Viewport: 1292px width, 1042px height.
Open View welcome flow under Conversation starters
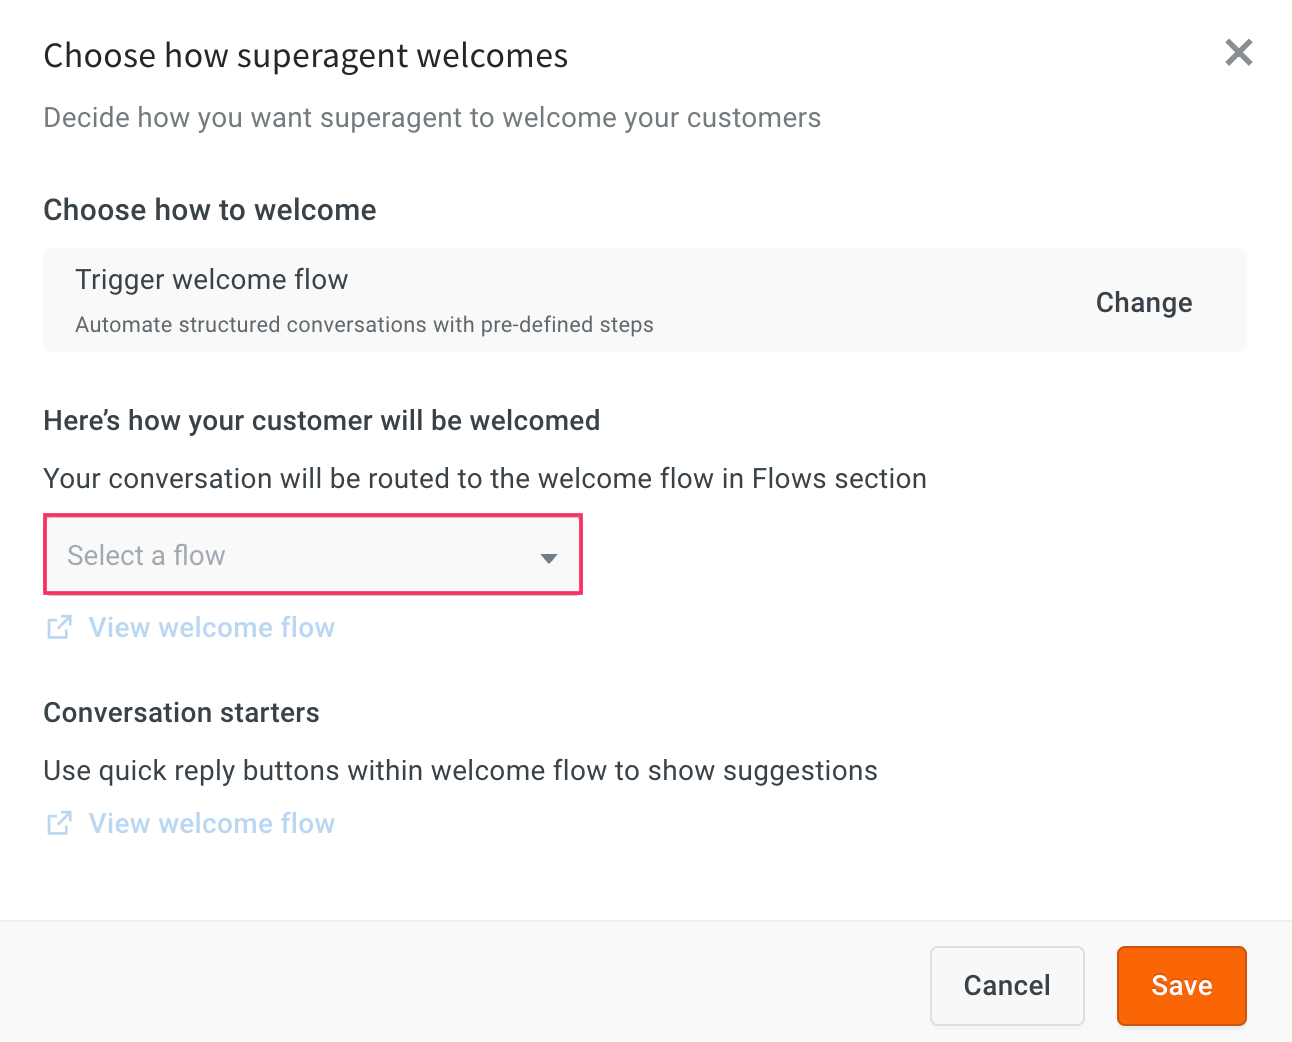tap(211, 823)
